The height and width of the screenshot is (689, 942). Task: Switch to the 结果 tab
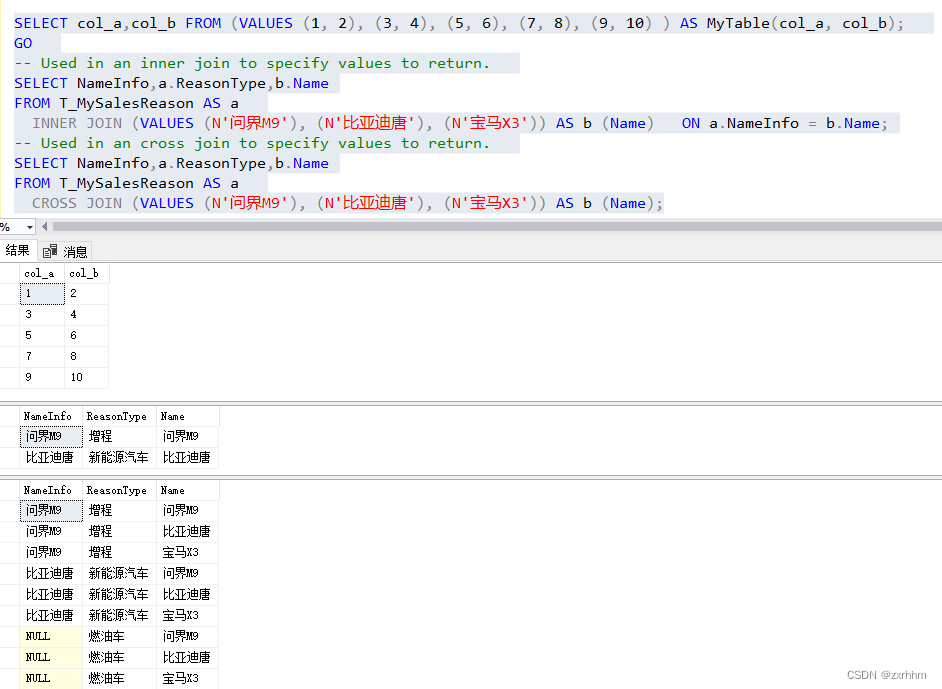coord(17,250)
